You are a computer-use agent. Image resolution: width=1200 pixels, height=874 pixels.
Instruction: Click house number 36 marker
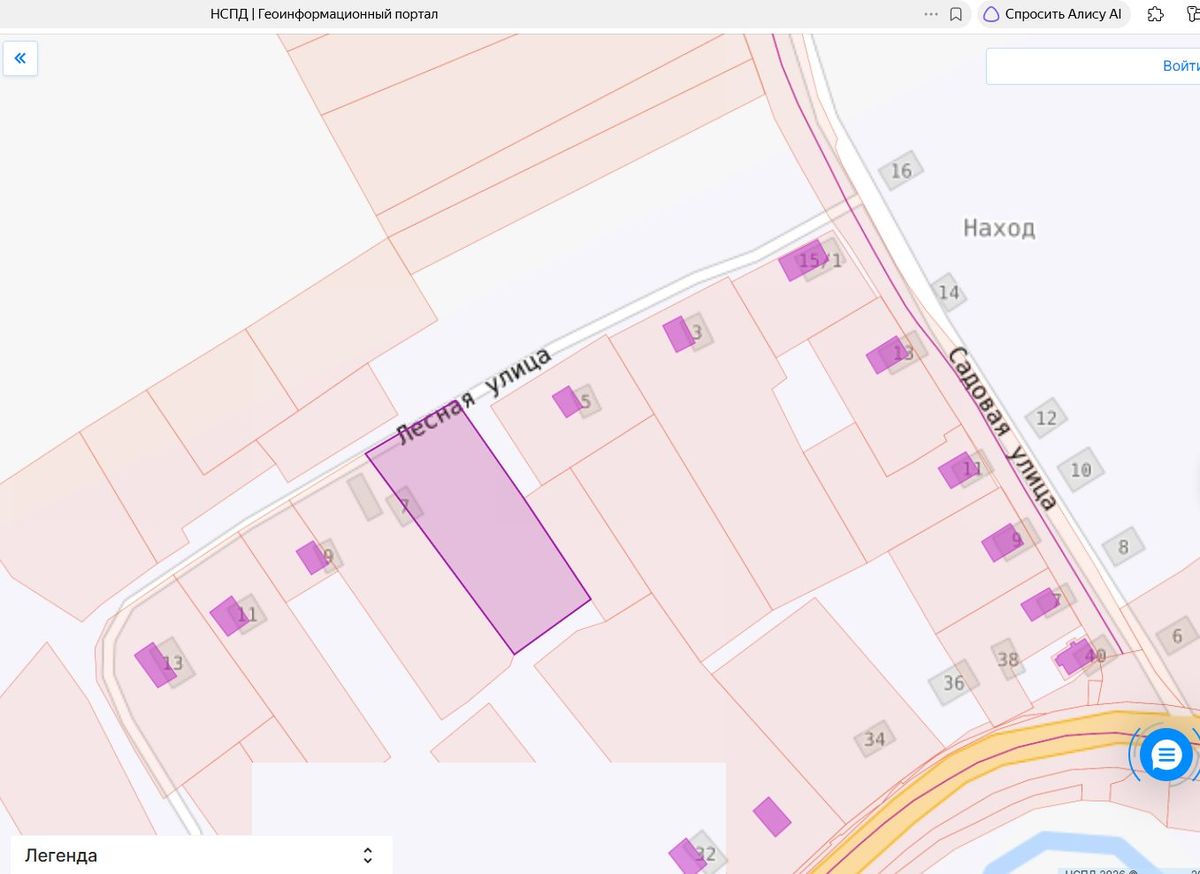tap(954, 683)
